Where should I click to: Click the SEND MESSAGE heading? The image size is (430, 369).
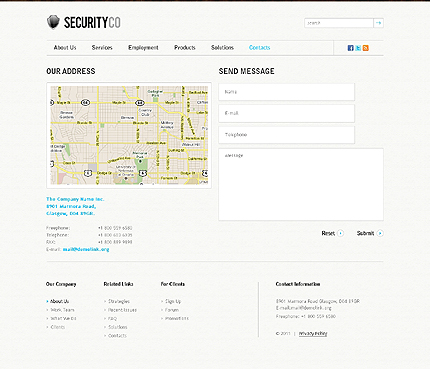coord(247,71)
